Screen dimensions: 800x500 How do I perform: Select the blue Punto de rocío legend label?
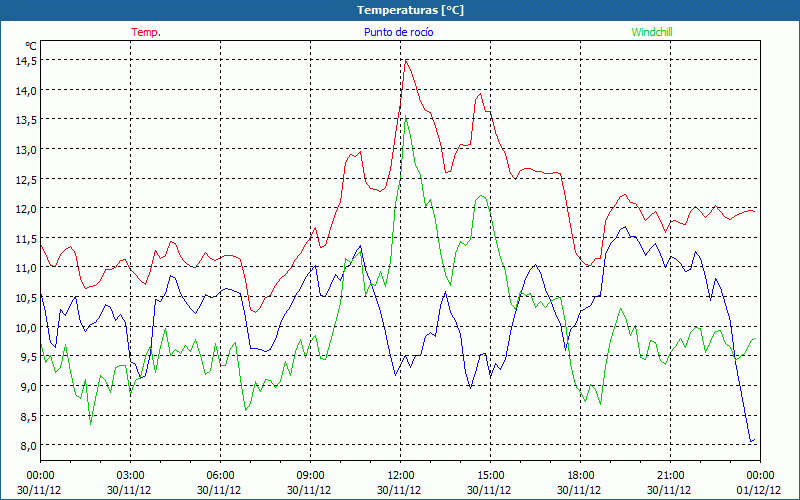pos(398,32)
